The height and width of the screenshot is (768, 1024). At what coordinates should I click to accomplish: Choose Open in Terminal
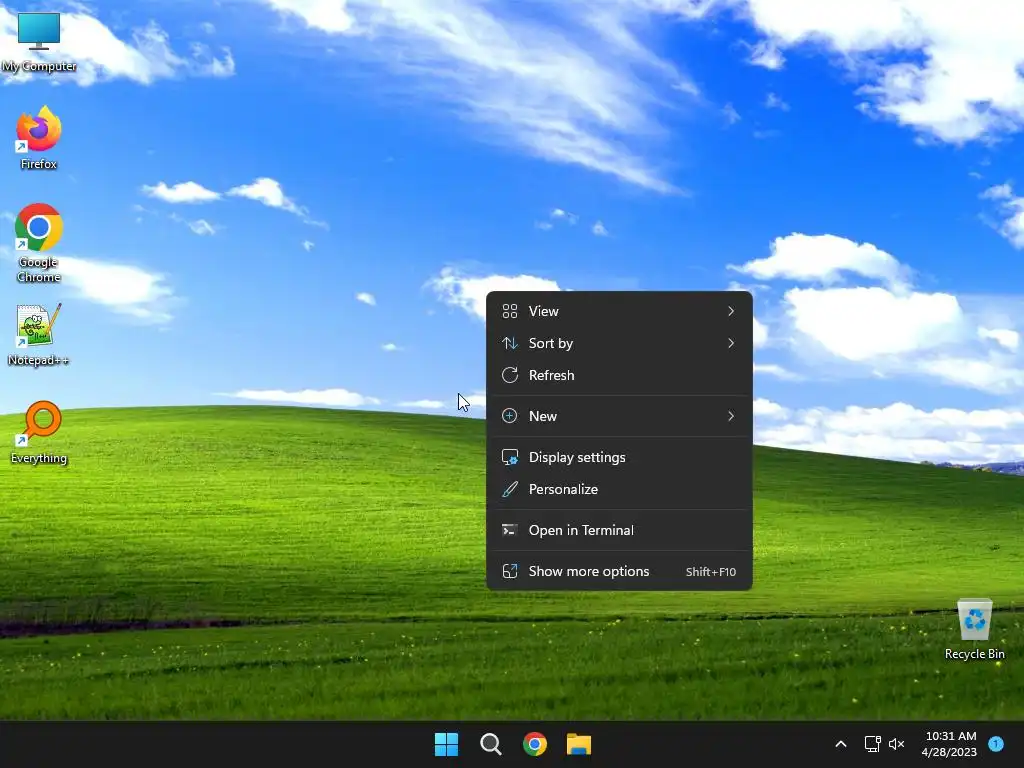pyautogui.click(x=619, y=530)
